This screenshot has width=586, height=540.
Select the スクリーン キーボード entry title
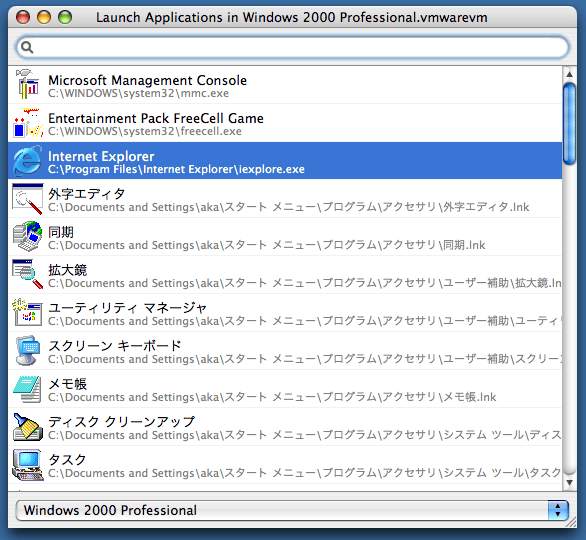(x=115, y=346)
